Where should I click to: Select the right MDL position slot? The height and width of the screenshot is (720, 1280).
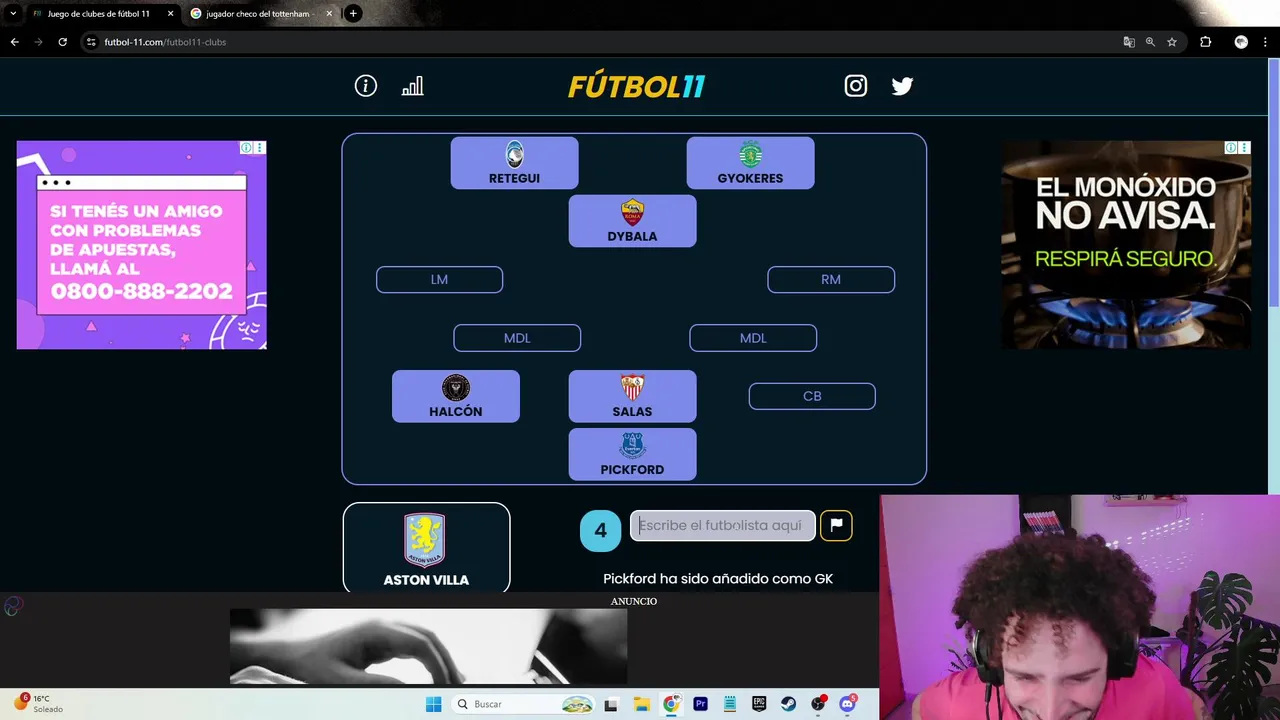(753, 338)
